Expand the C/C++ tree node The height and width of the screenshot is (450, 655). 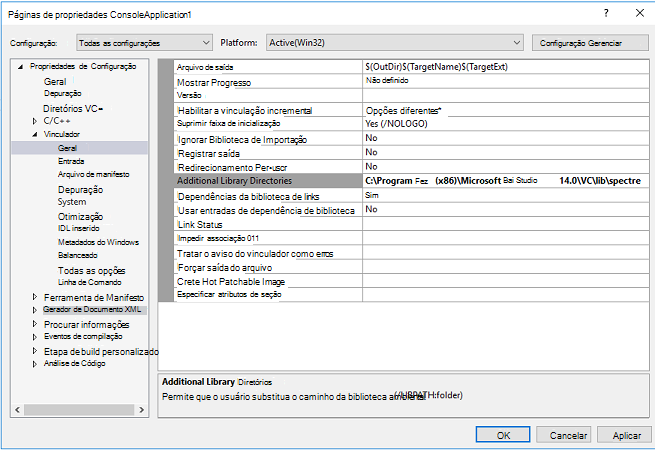pos(35,121)
